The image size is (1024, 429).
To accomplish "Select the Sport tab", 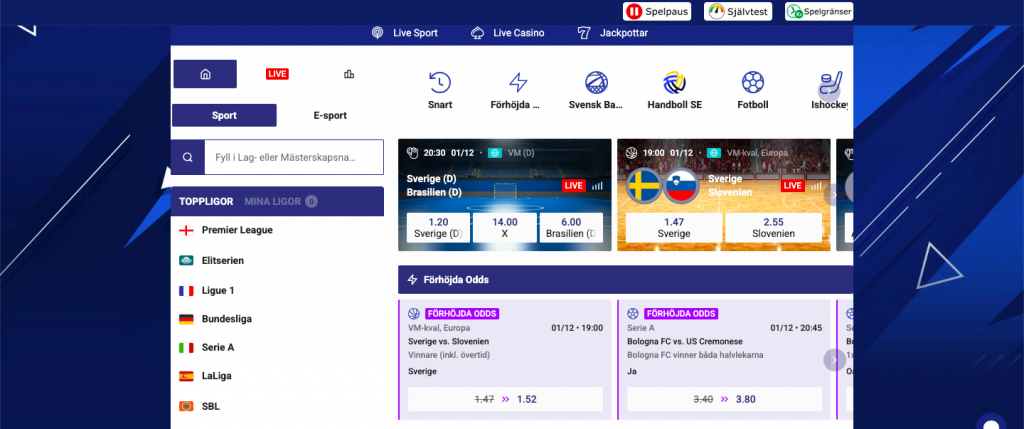I will pos(224,115).
